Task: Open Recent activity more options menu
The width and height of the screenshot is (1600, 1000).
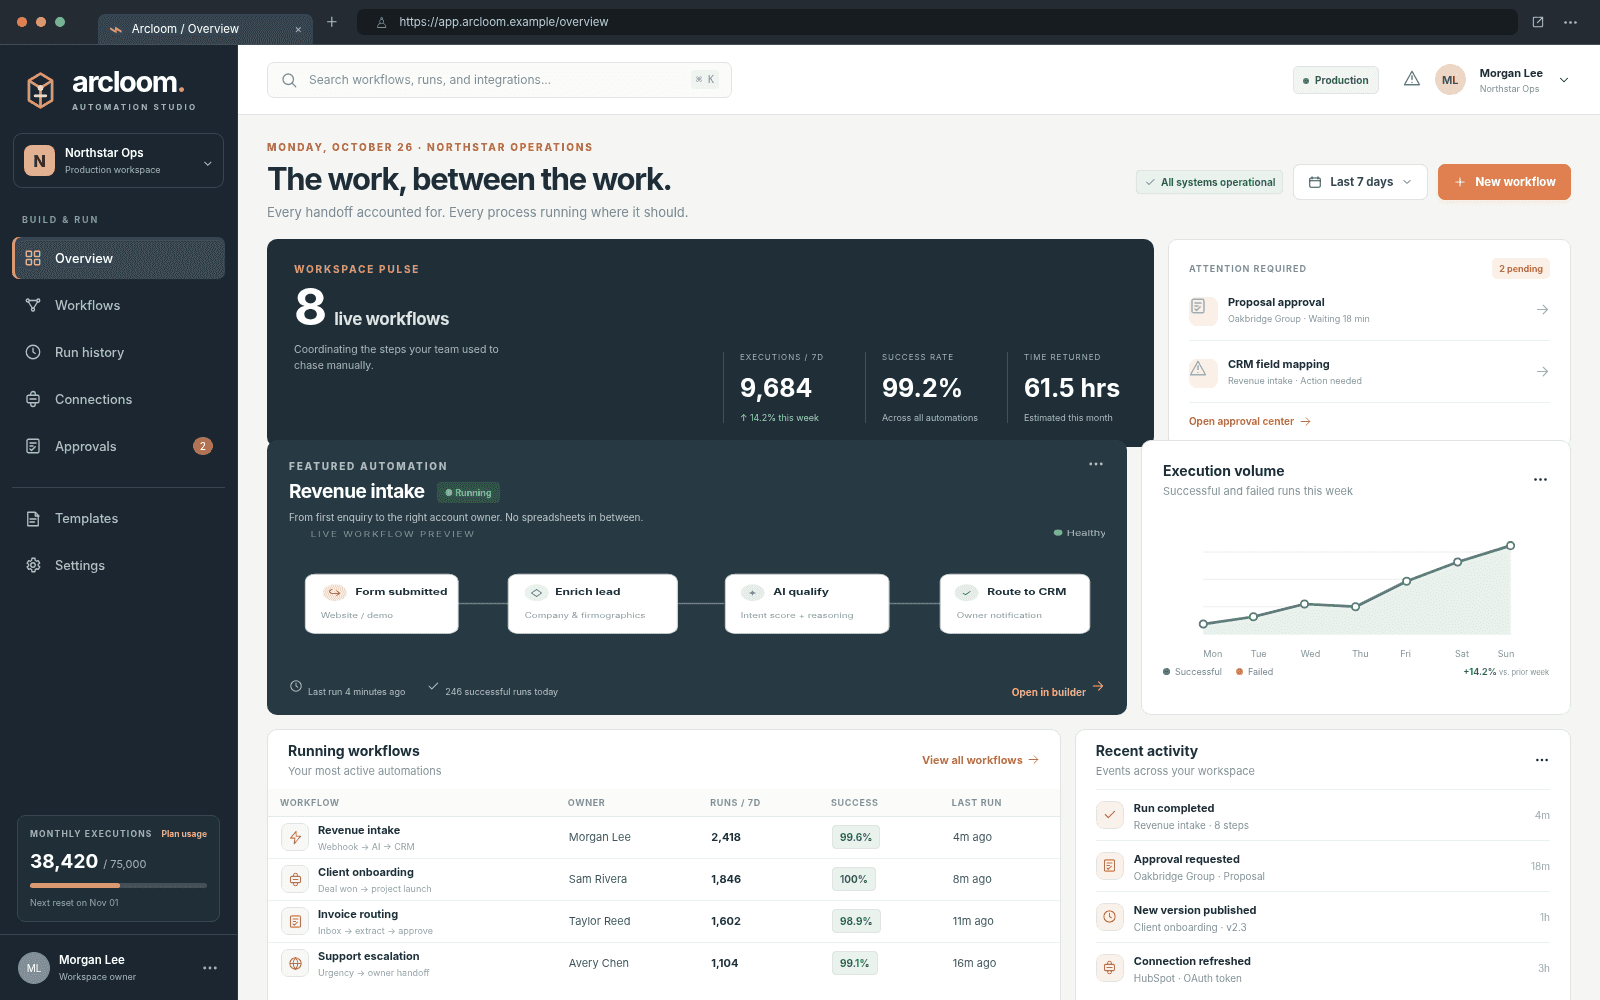Action: (1541, 760)
